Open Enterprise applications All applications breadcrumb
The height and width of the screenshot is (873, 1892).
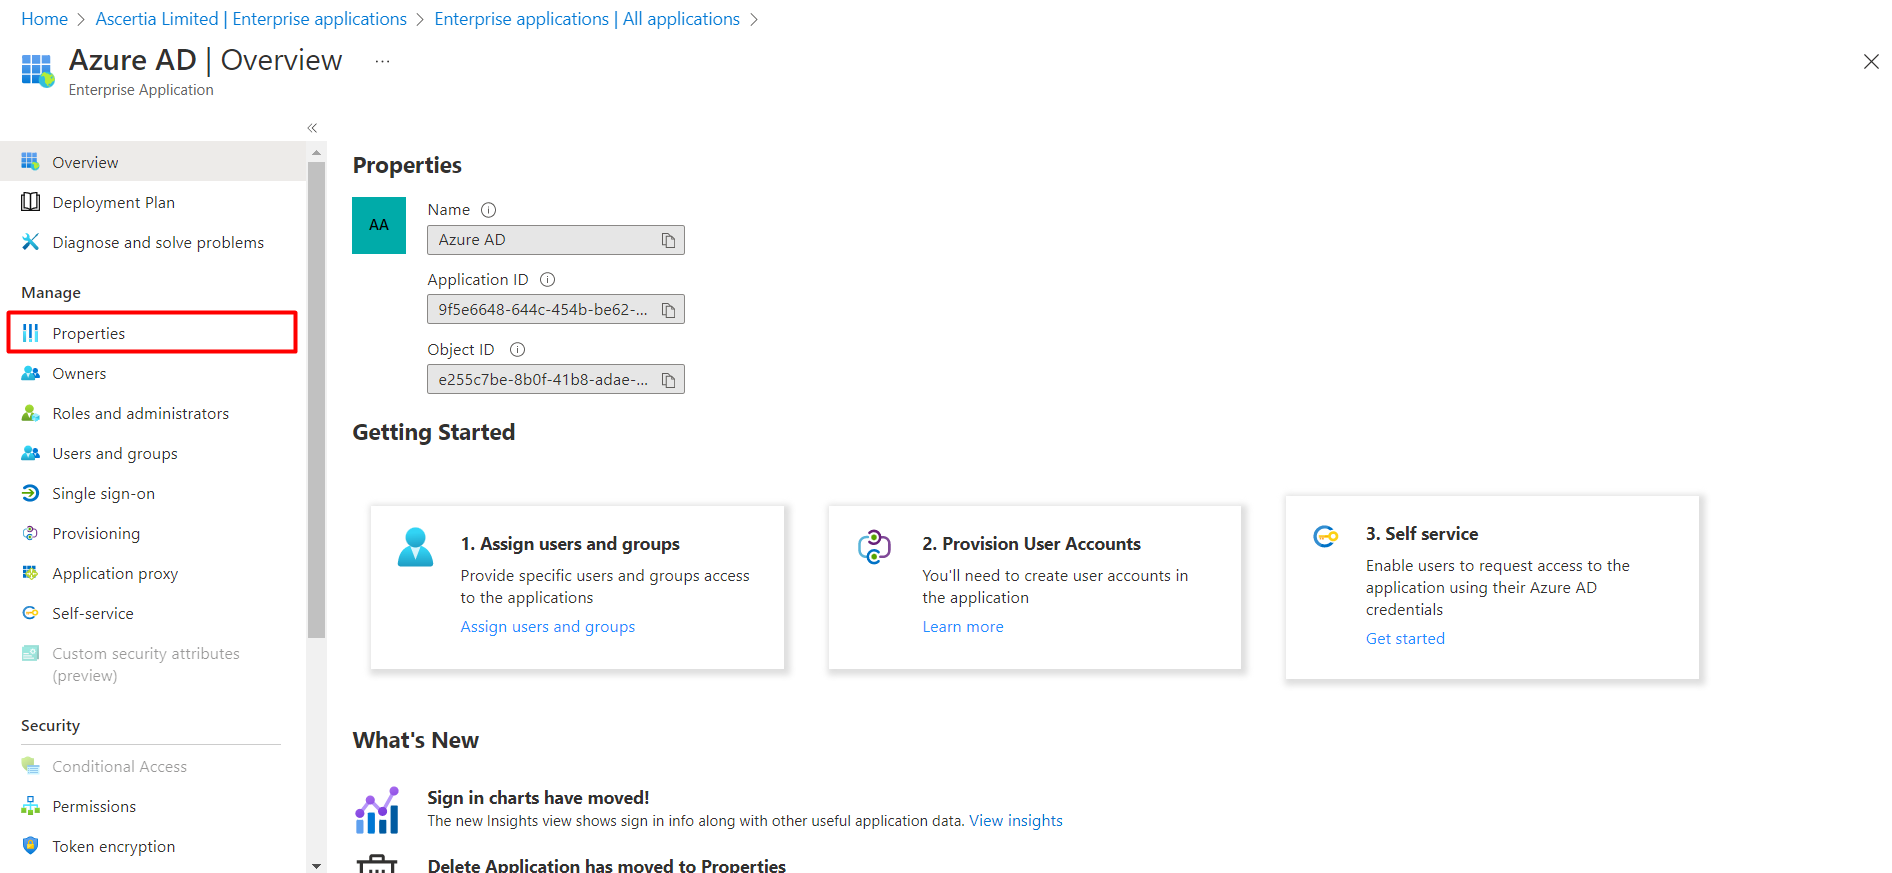point(587,19)
